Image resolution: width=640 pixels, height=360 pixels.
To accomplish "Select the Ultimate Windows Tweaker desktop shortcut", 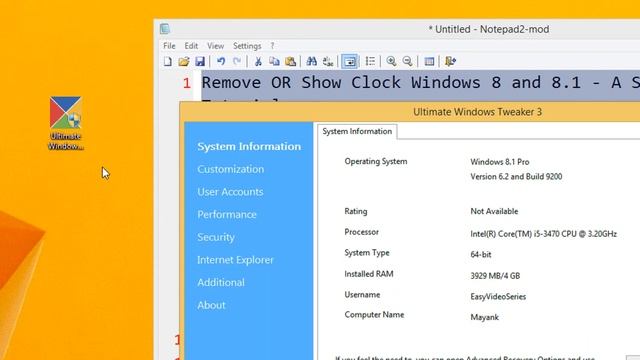I will (65, 123).
